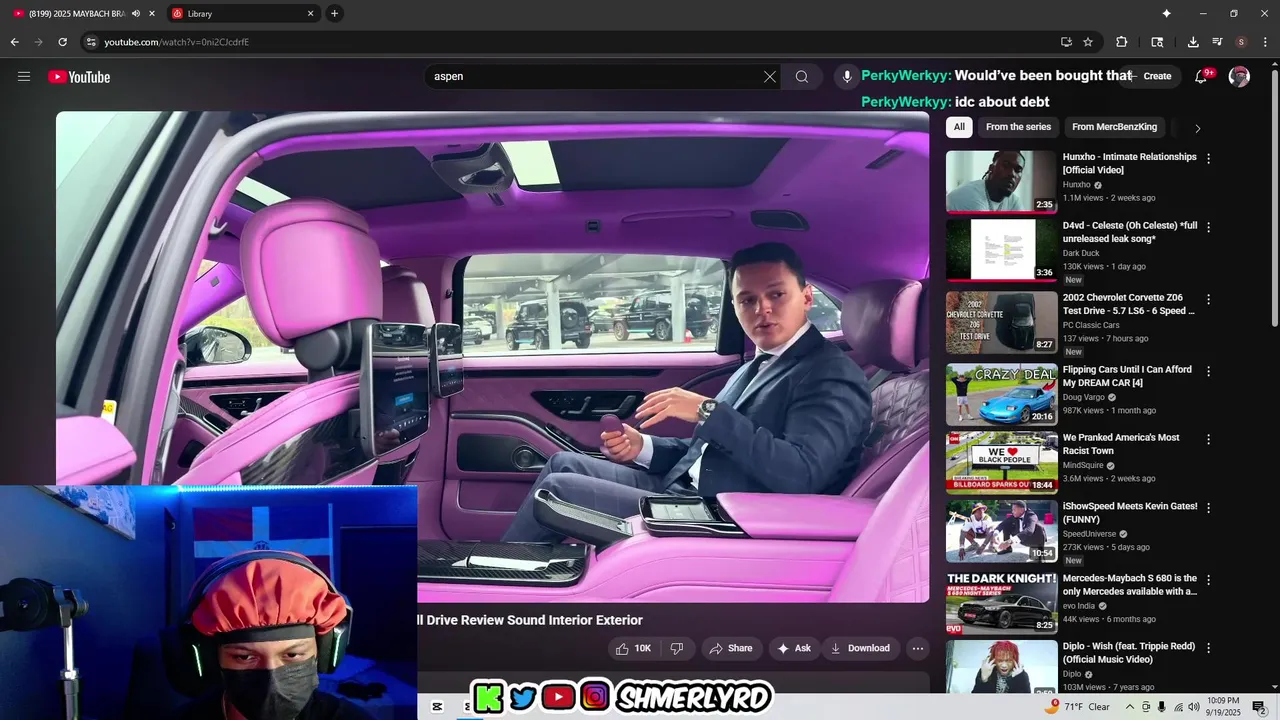The height and width of the screenshot is (720, 1280).
Task: Open more actions ellipsis under video
Action: 917,648
